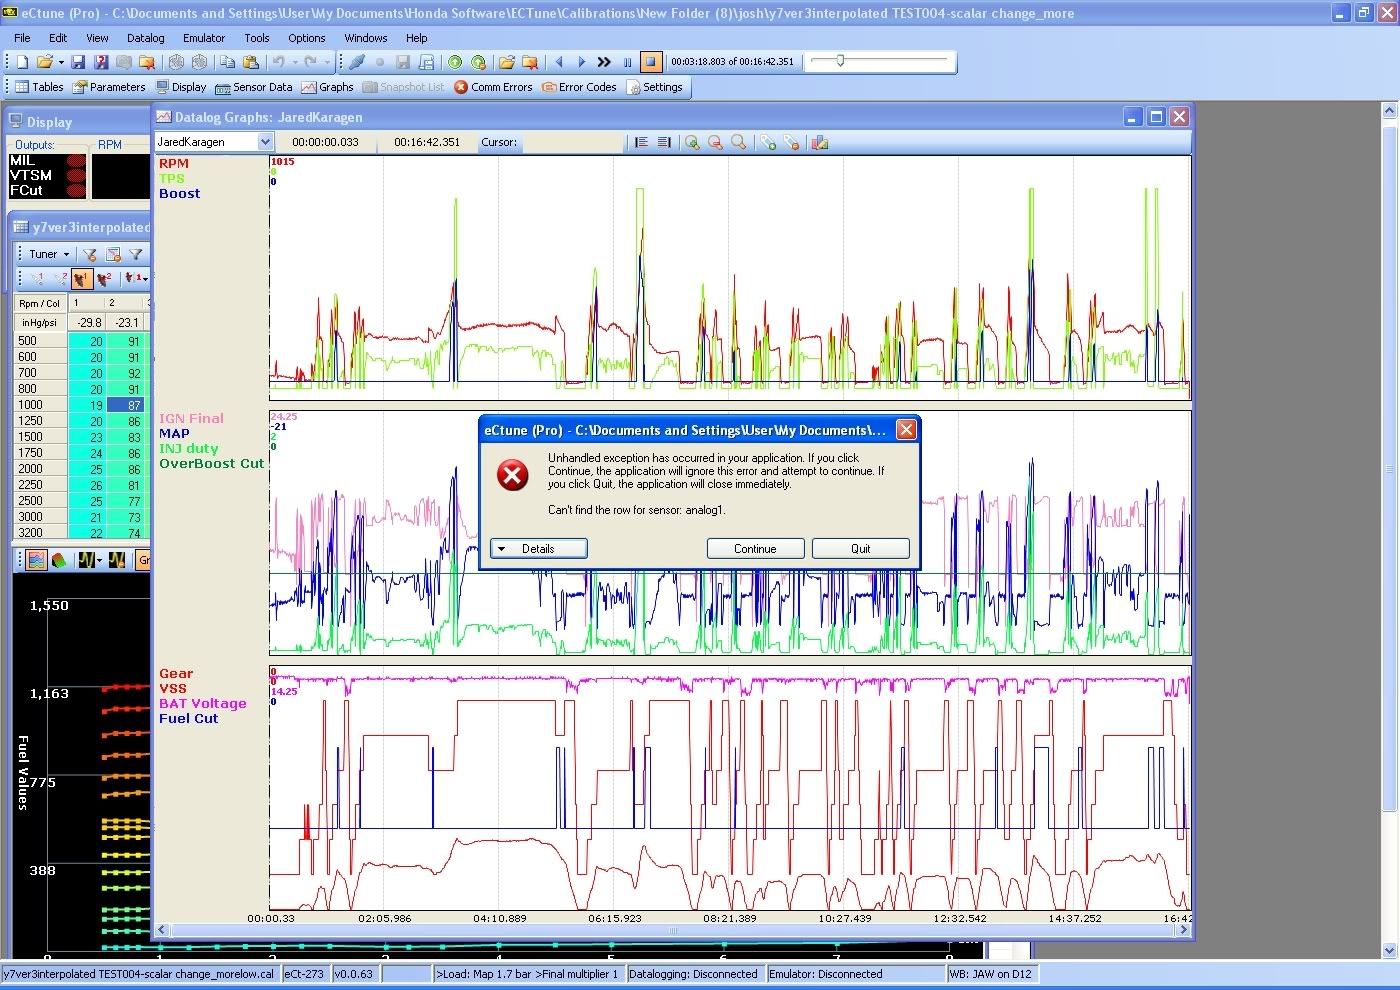Play the datalog forward
The height and width of the screenshot is (990, 1400).
(x=582, y=62)
